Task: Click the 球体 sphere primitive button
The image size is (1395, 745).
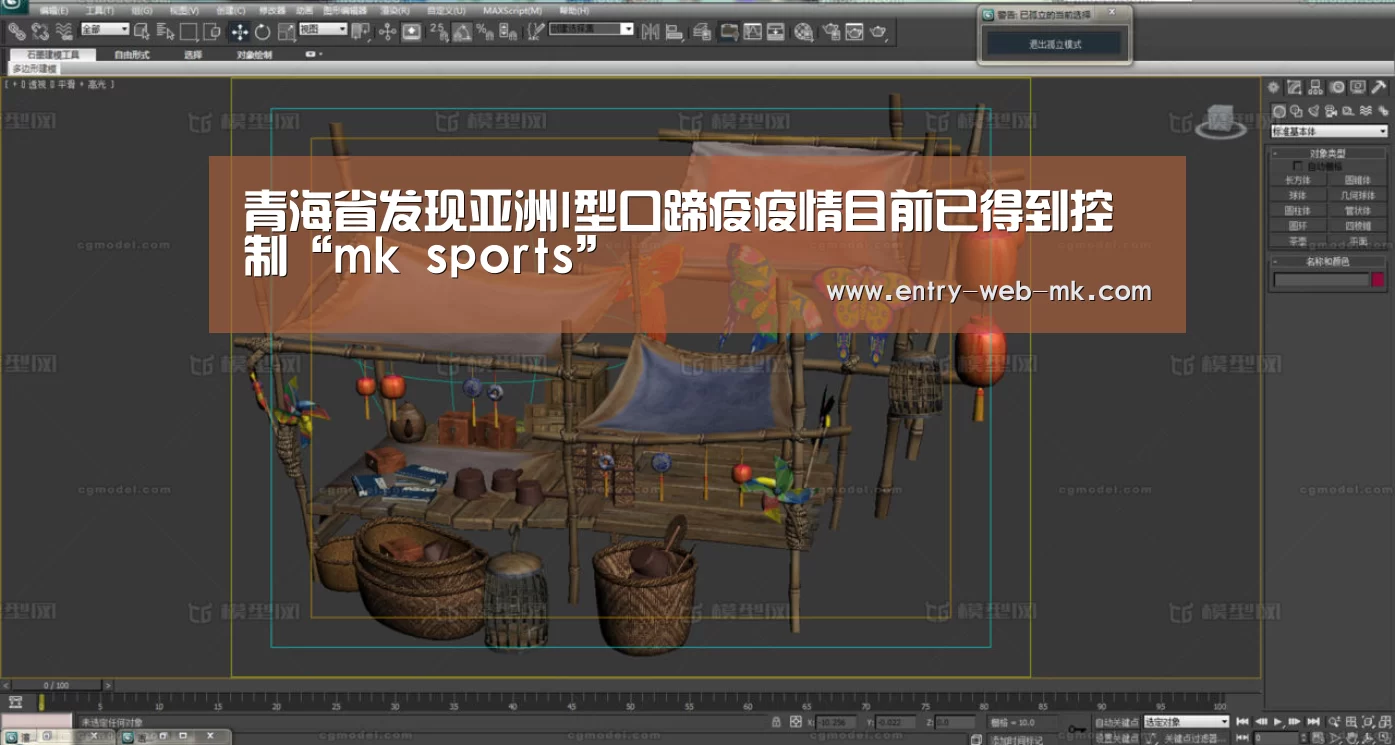Action: point(1298,196)
